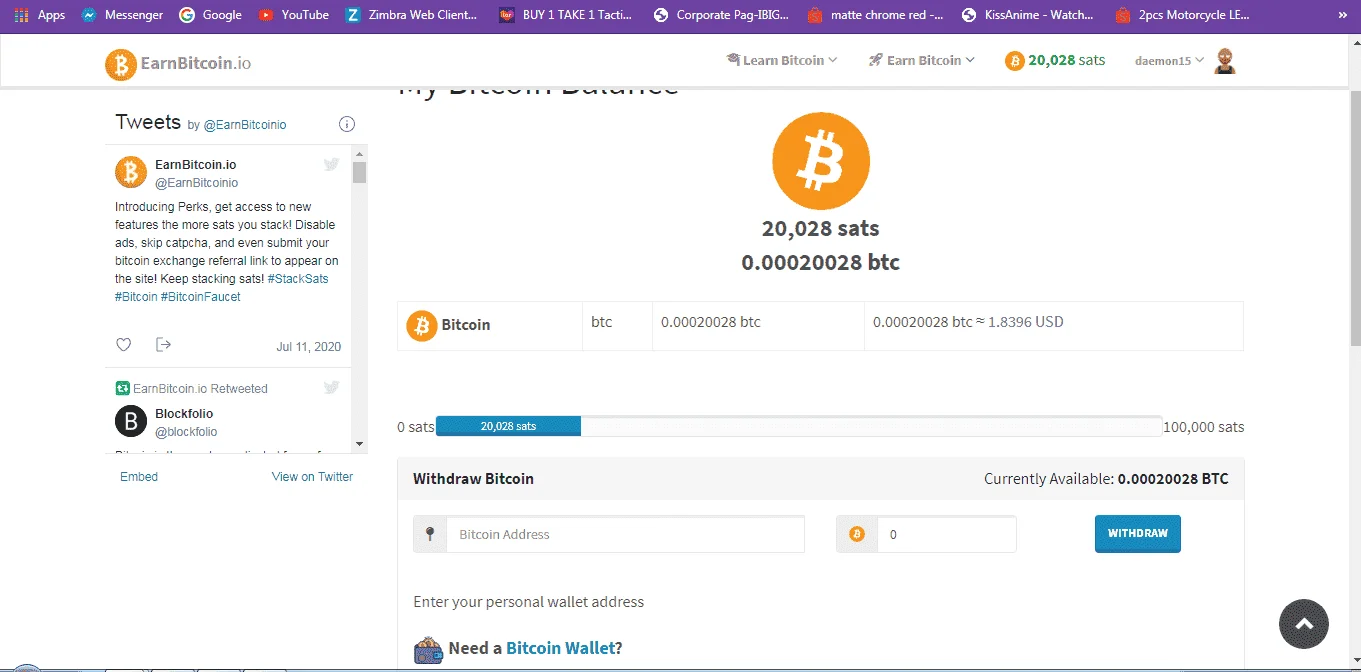This screenshot has height=672, width=1361.
Task: Open the Apps grid in the bookmarks bar
Action: pyautogui.click(x=40, y=15)
